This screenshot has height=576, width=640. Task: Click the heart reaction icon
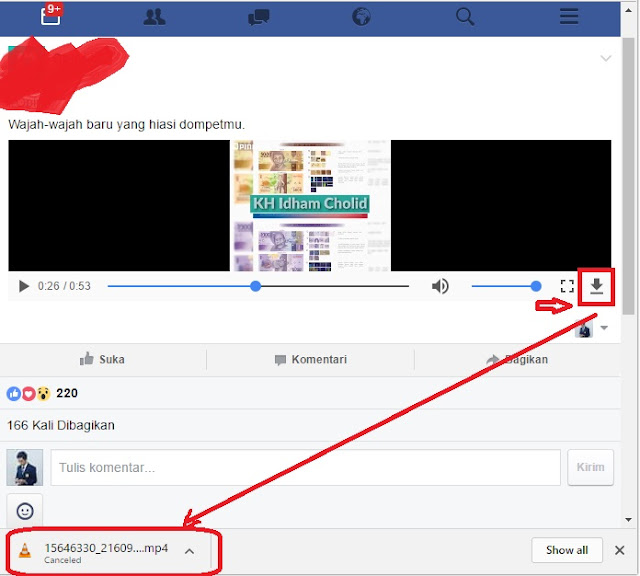click(x=29, y=394)
